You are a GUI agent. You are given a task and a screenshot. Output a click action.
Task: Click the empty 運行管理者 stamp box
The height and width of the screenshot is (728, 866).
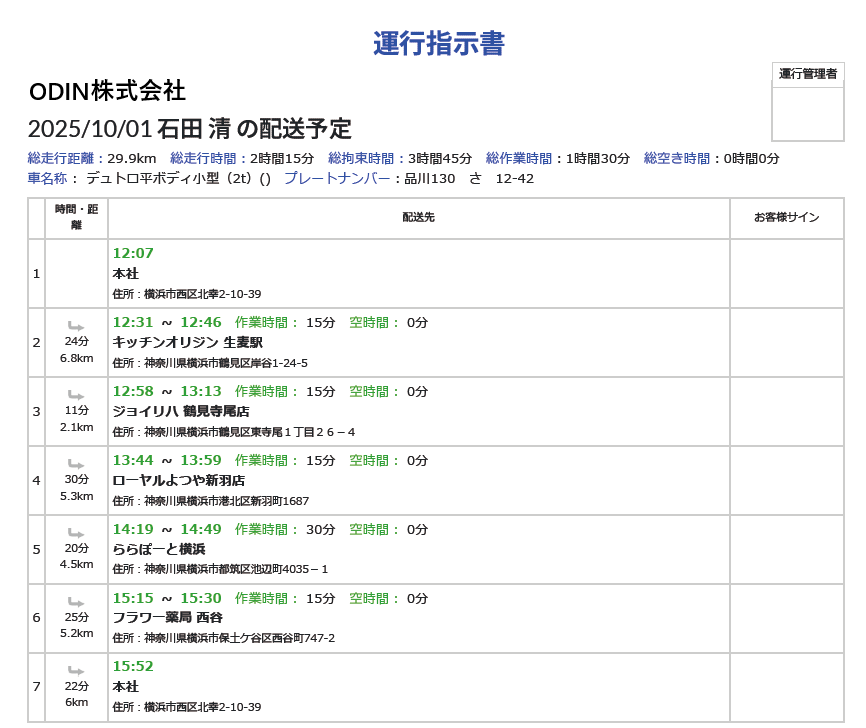coord(808,112)
